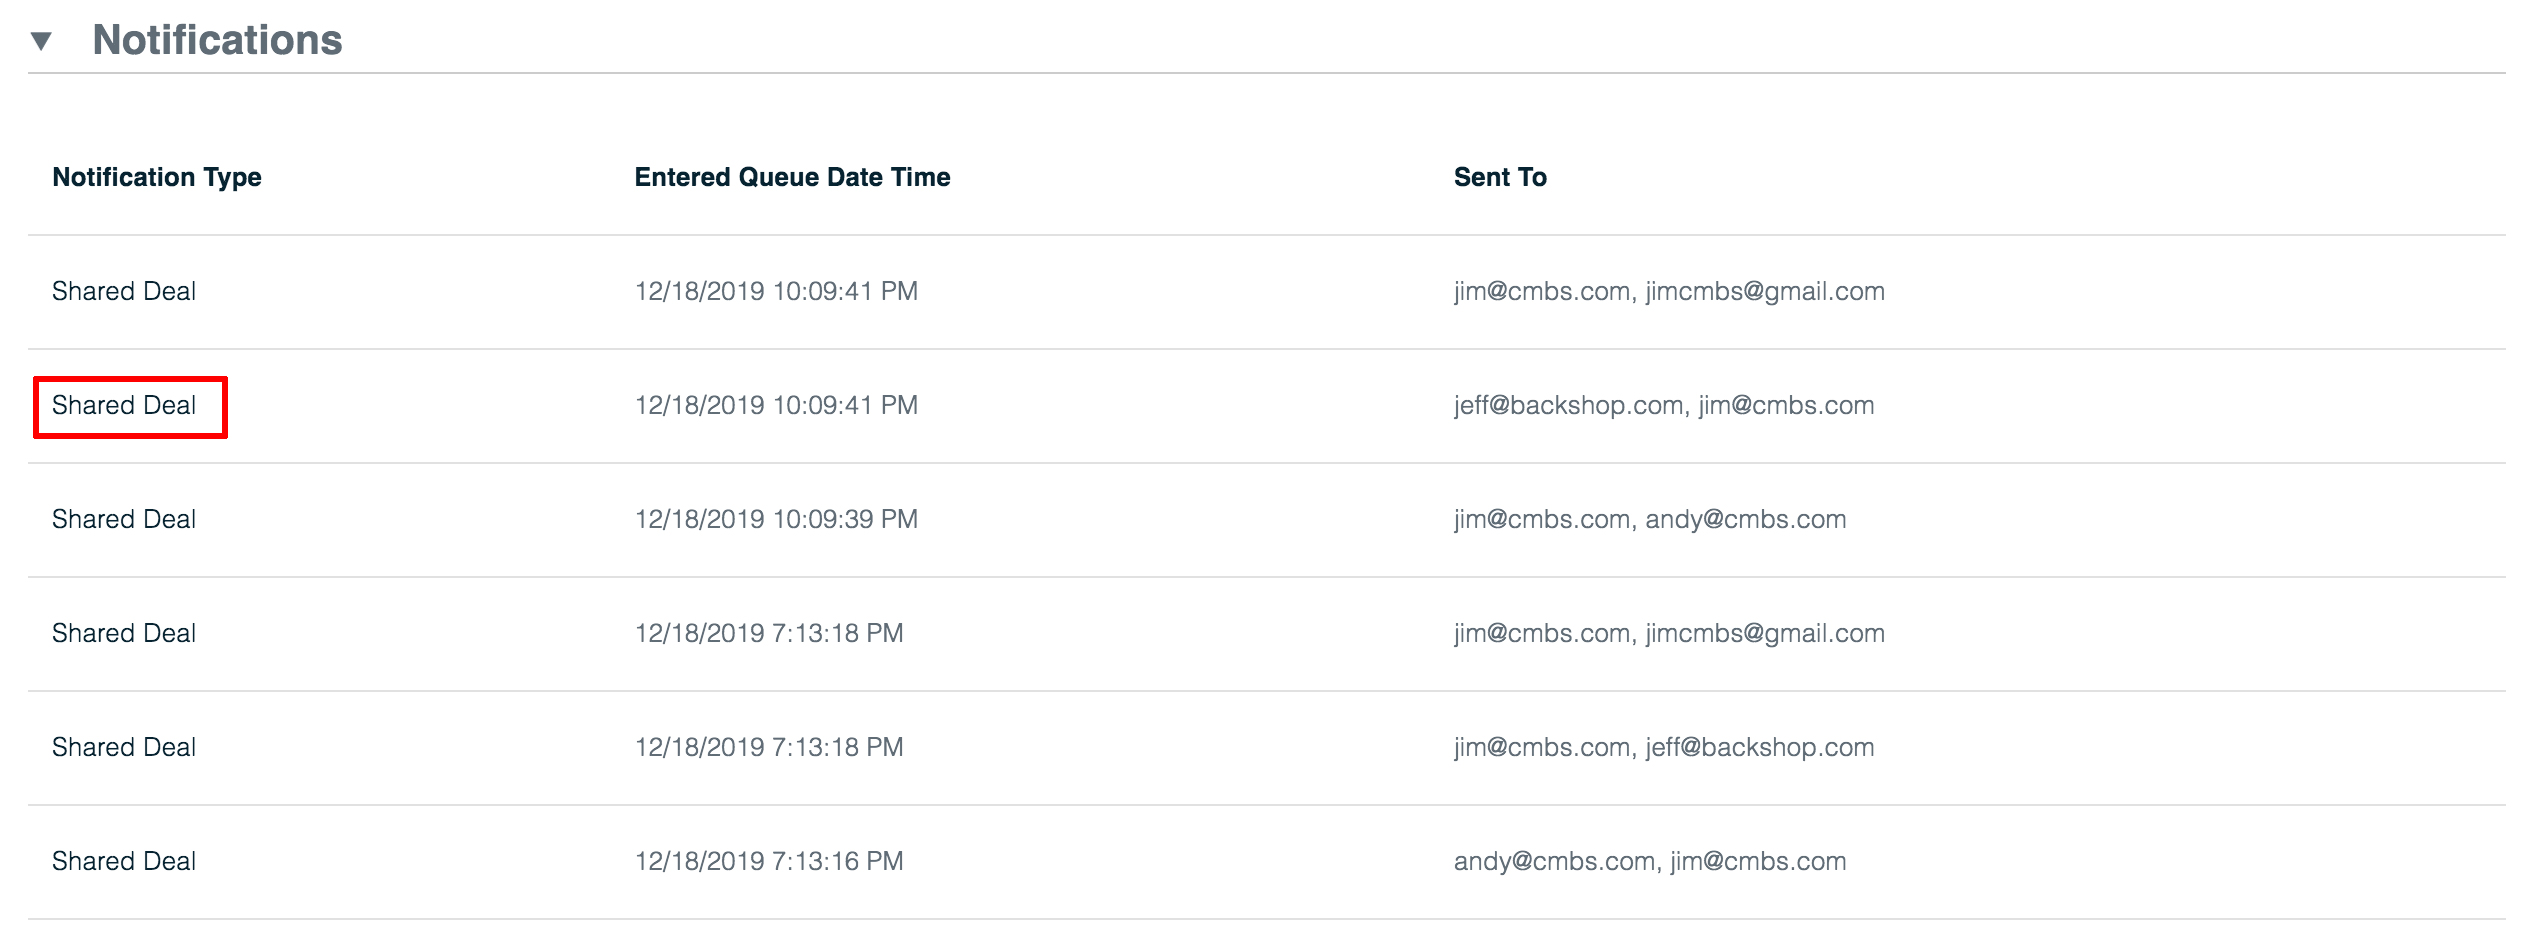Click the Sent To column header
This screenshot has width=2532, height=944.
point(1500,177)
